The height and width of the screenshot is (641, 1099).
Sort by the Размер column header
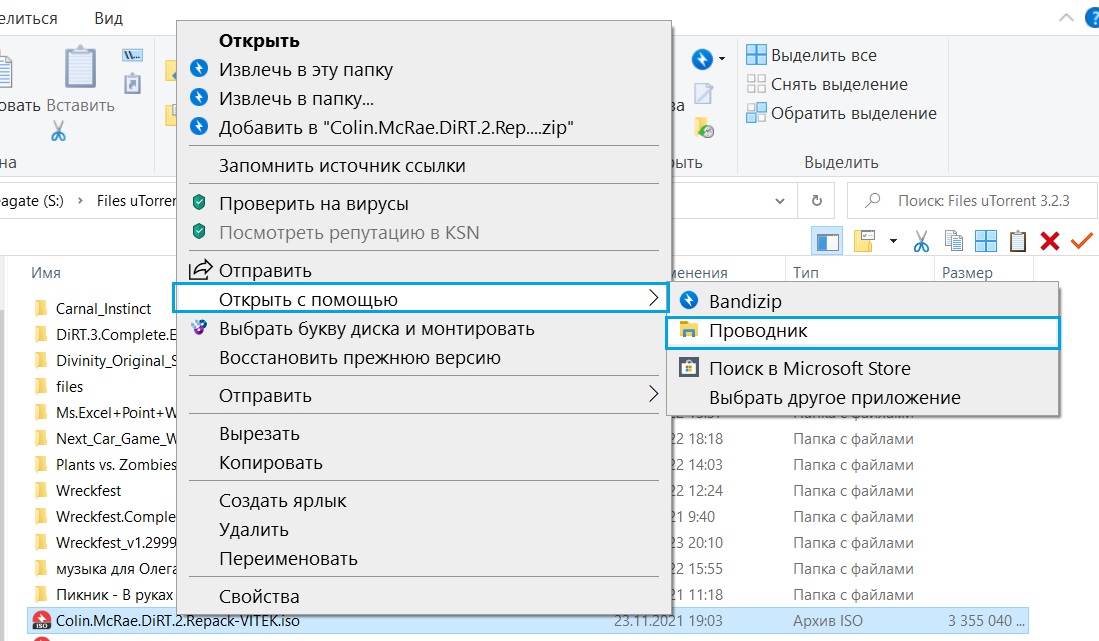tap(967, 273)
